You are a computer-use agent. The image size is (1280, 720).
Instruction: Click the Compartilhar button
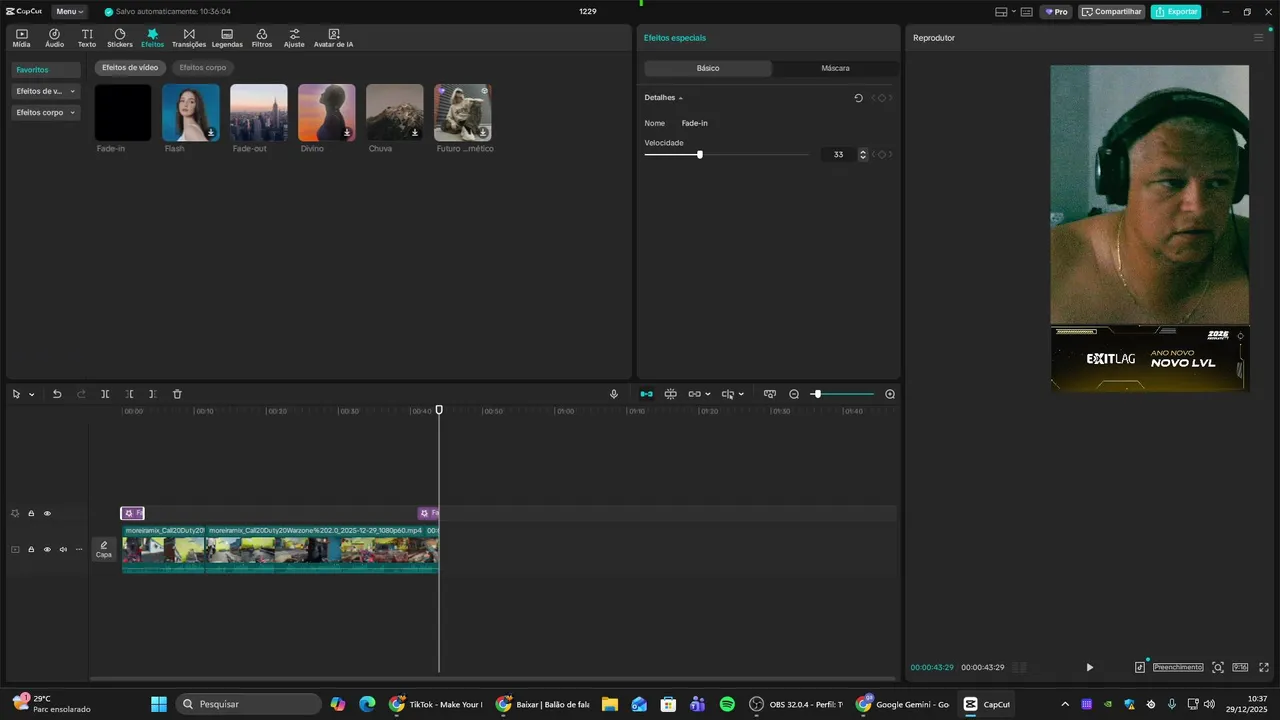[1112, 12]
